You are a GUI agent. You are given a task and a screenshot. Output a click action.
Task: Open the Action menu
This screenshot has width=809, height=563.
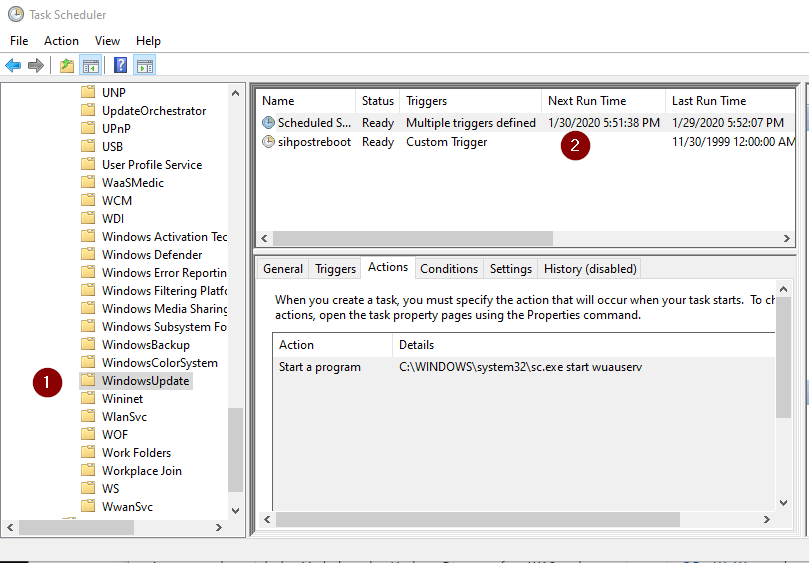coord(61,41)
